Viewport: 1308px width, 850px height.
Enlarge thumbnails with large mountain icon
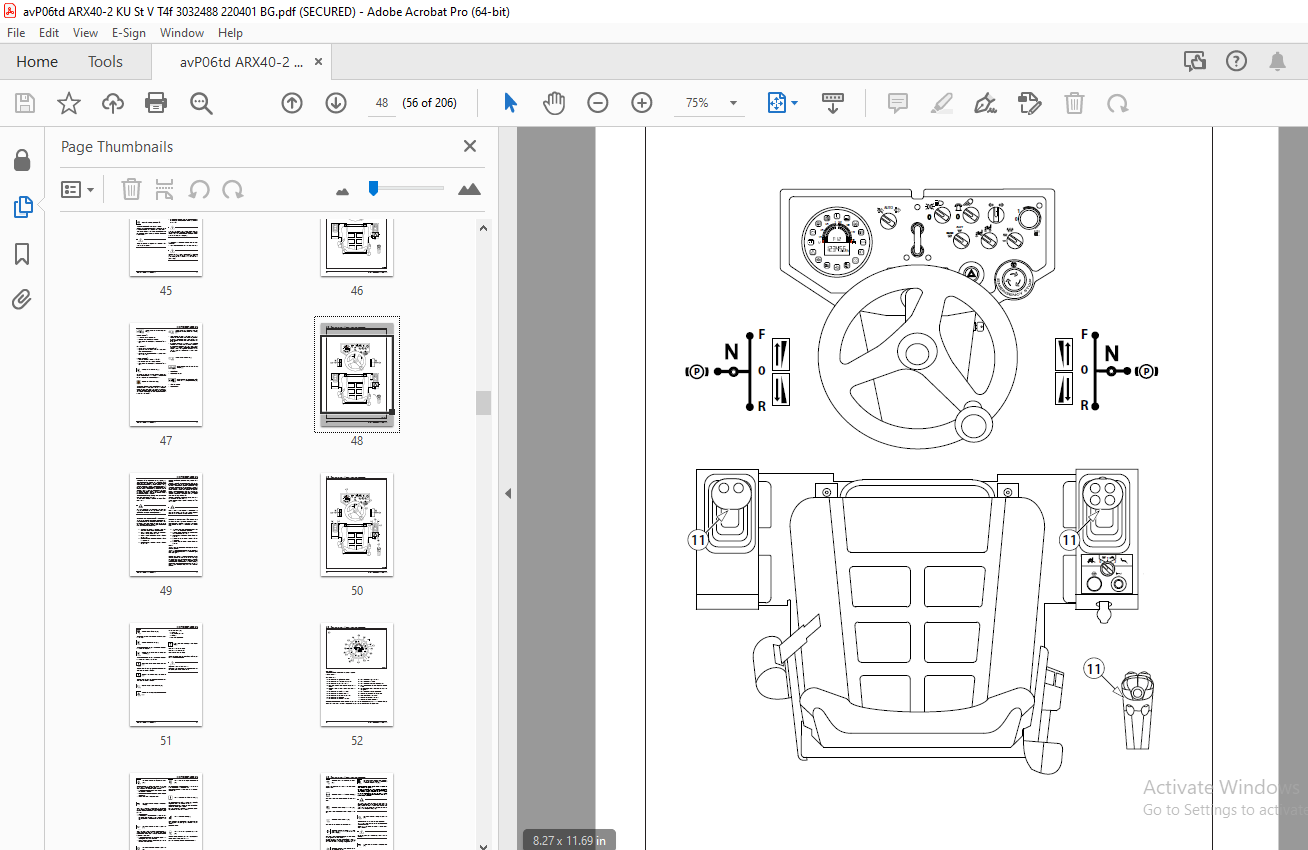click(x=469, y=189)
